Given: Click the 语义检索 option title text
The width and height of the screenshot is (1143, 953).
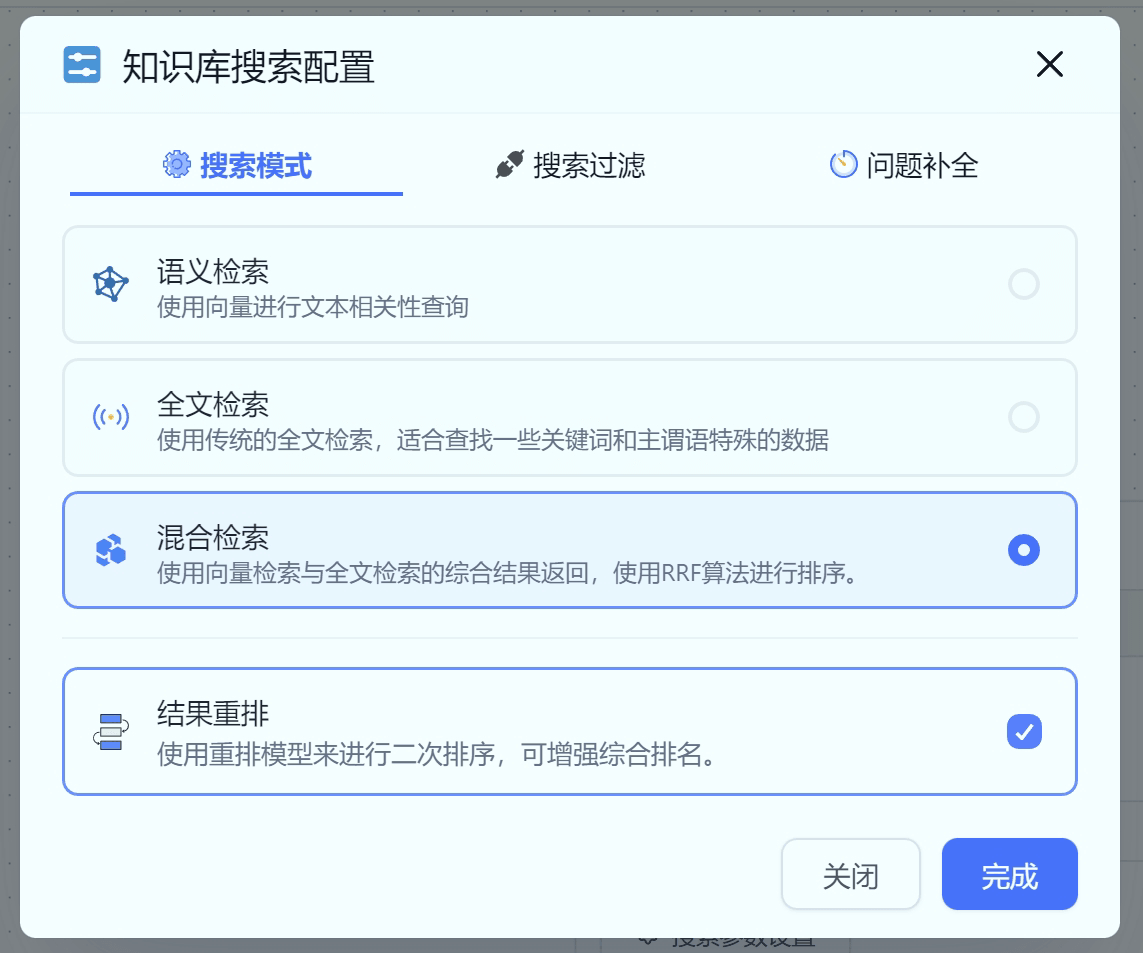Looking at the screenshot, I should point(213,271).
